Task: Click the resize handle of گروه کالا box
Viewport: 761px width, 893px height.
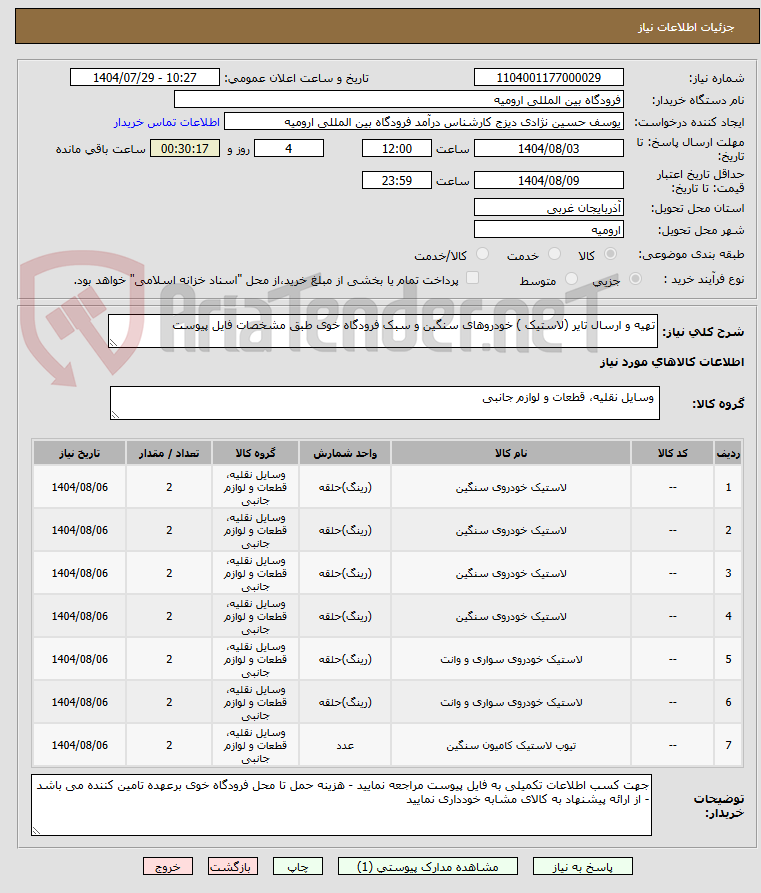Action: pos(115,415)
